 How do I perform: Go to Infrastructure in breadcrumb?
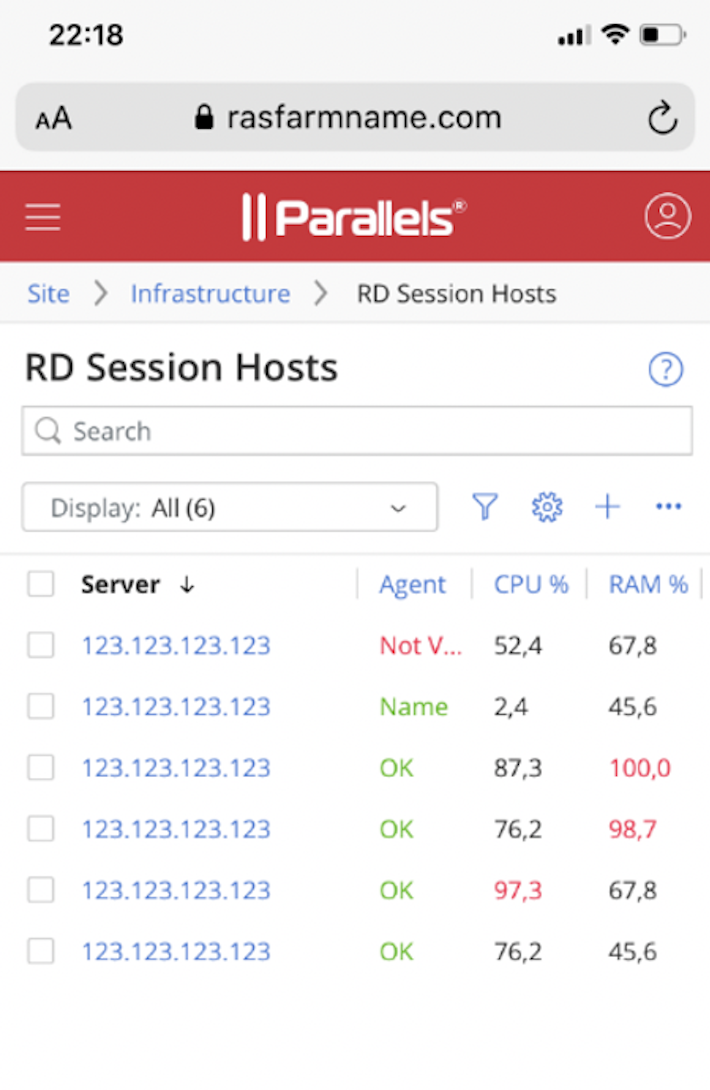point(211,294)
